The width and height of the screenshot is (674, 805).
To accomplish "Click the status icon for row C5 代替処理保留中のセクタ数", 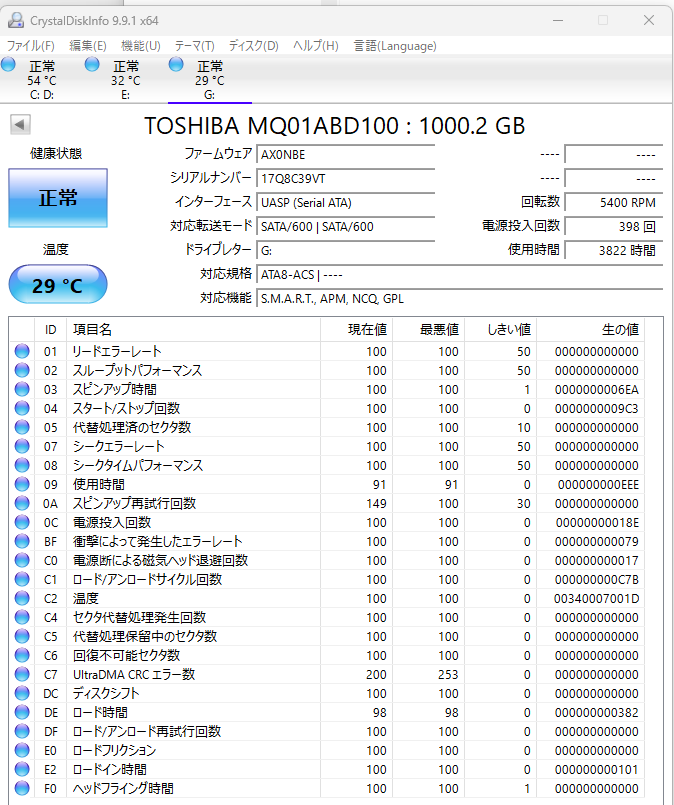I will coord(22,636).
